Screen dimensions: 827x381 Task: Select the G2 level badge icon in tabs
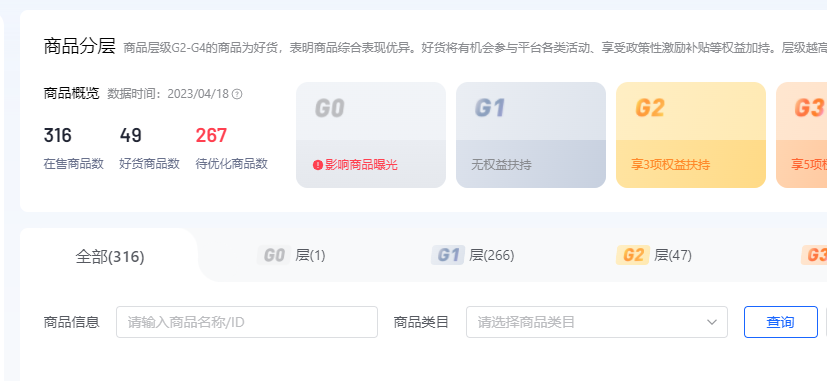coord(632,256)
